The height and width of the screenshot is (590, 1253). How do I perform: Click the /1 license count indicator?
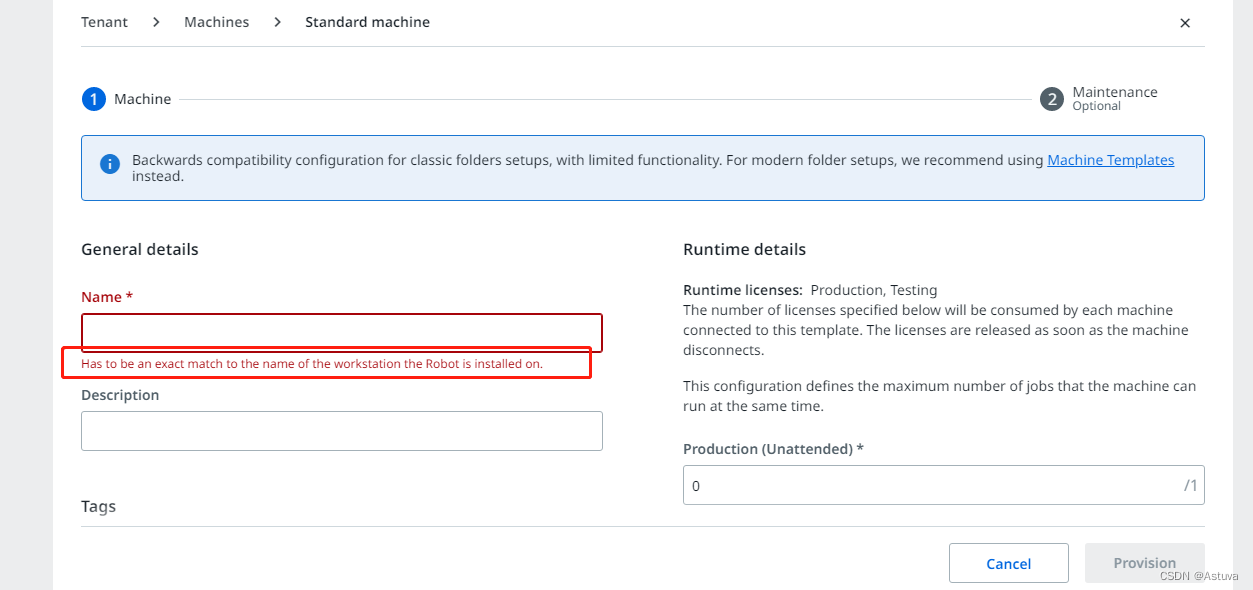pyautogui.click(x=1190, y=485)
